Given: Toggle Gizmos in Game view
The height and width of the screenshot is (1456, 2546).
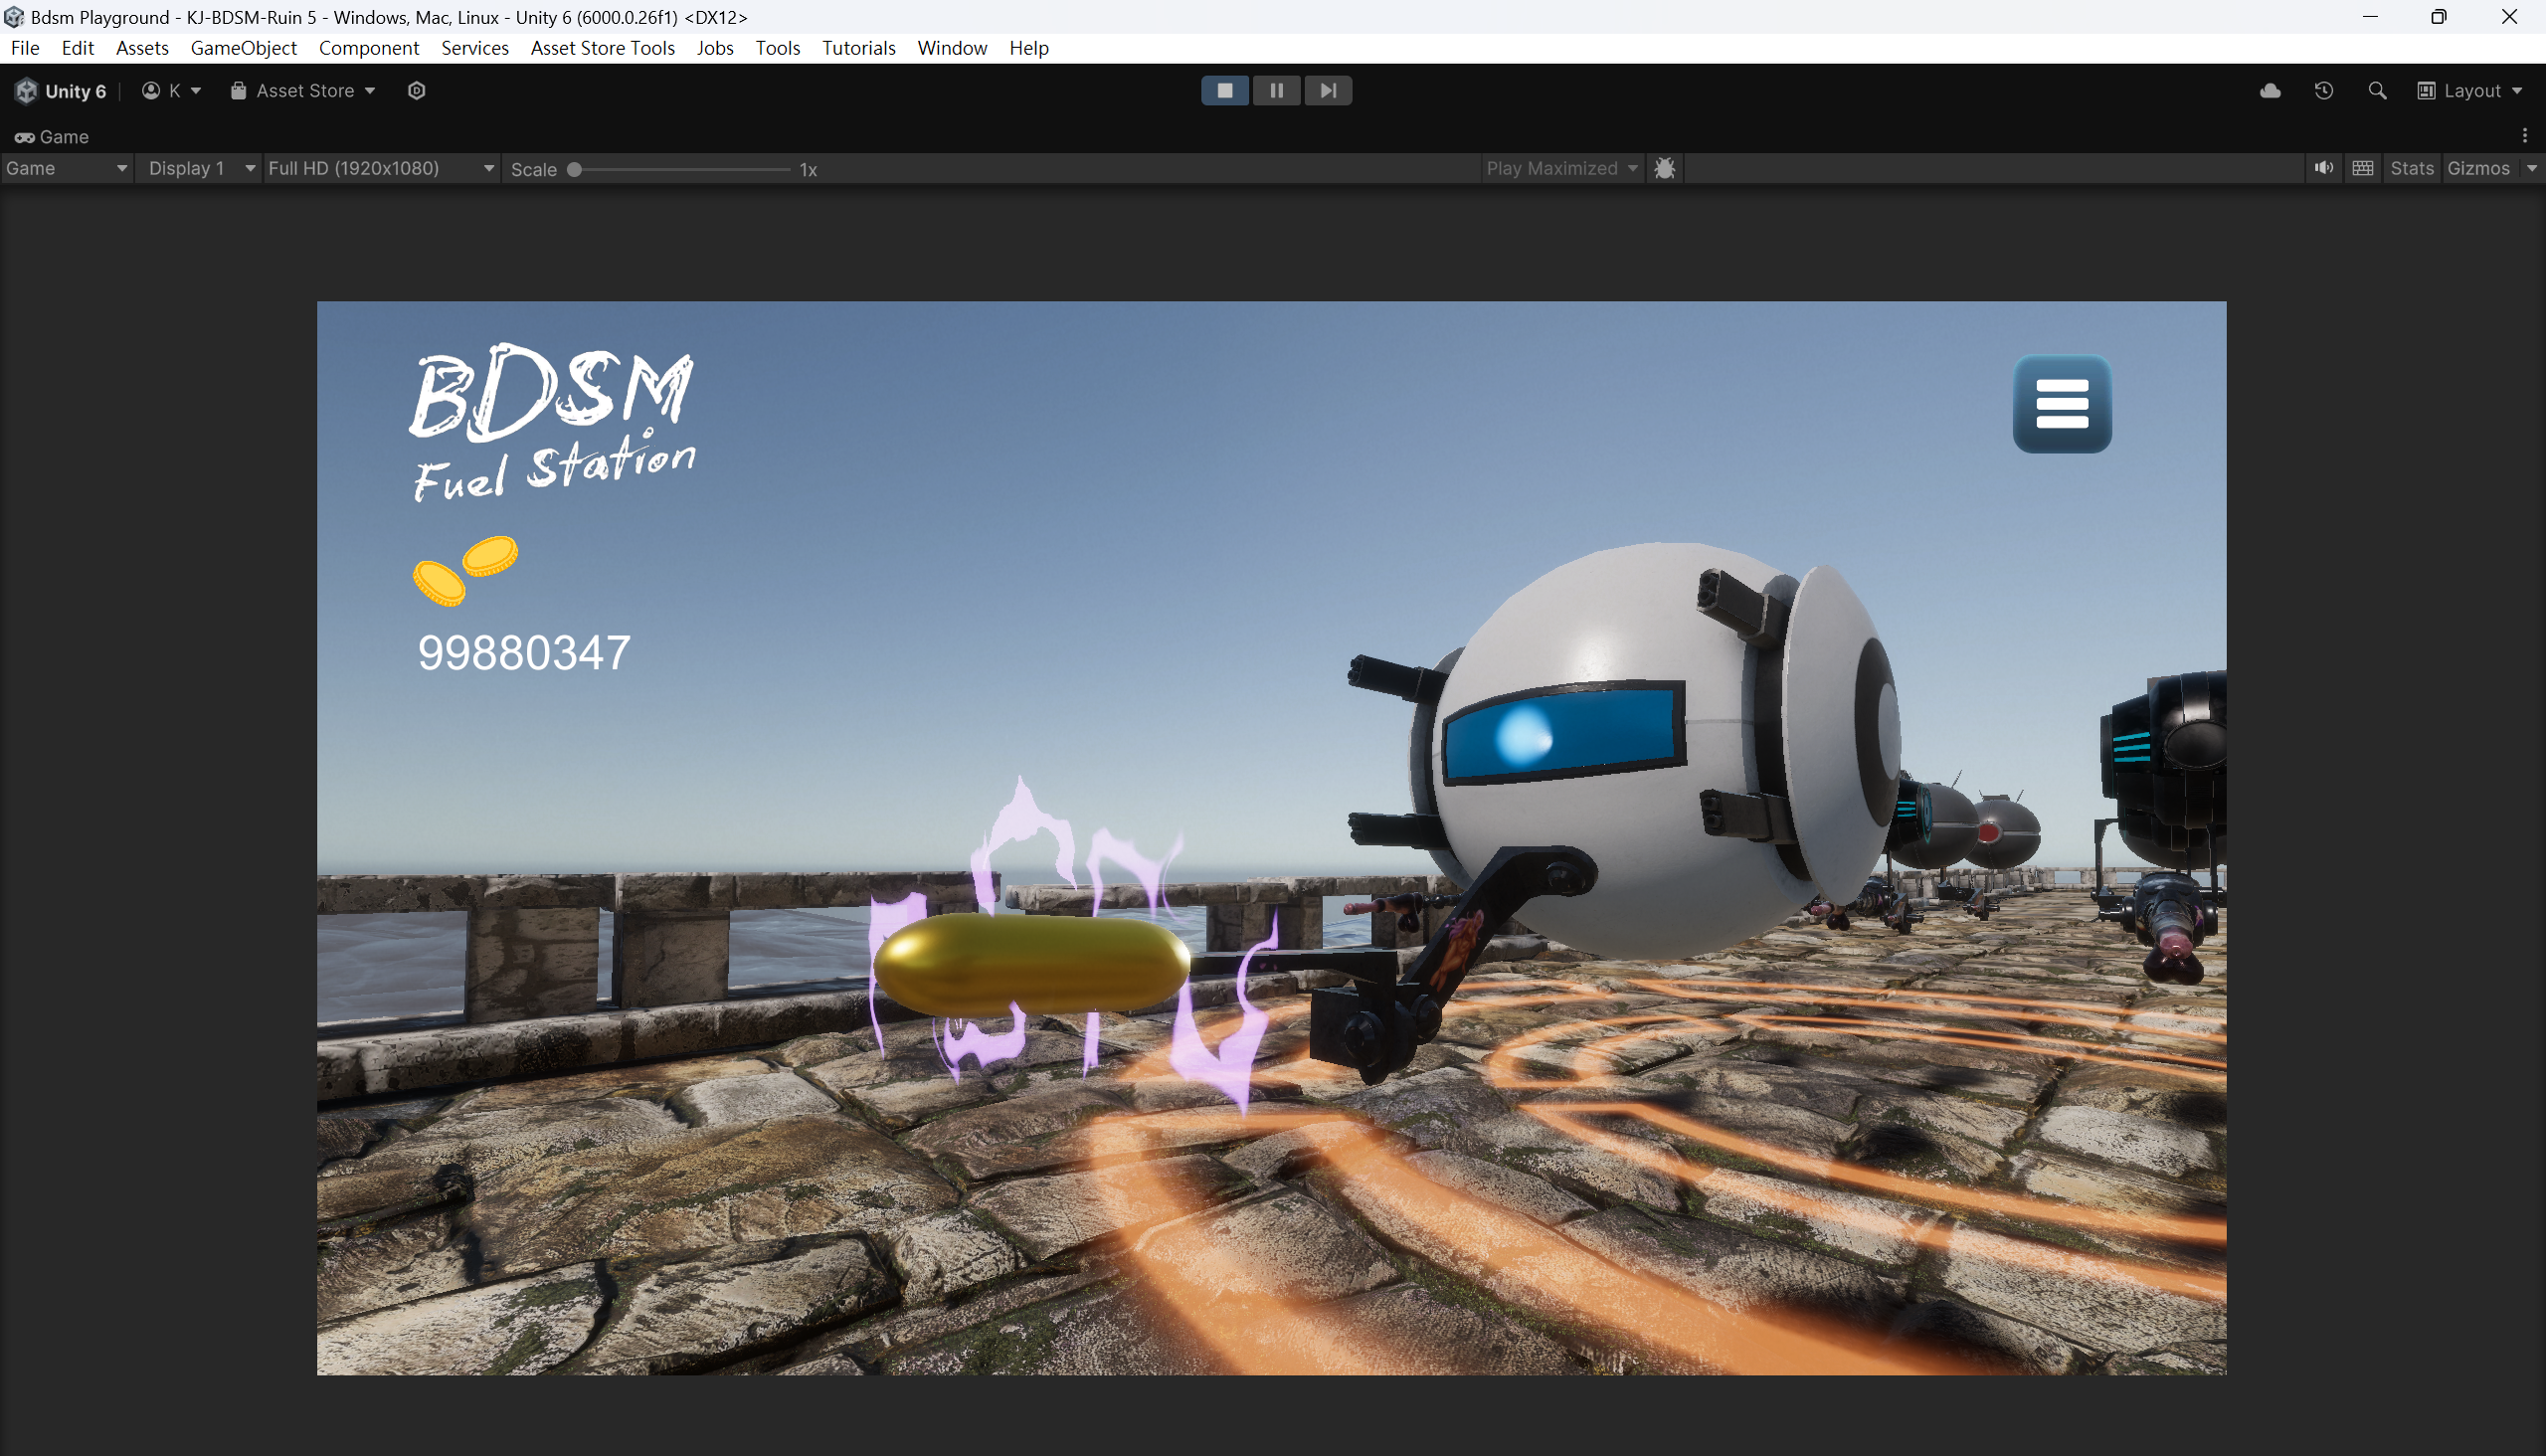Looking at the screenshot, I should tap(2477, 169).
